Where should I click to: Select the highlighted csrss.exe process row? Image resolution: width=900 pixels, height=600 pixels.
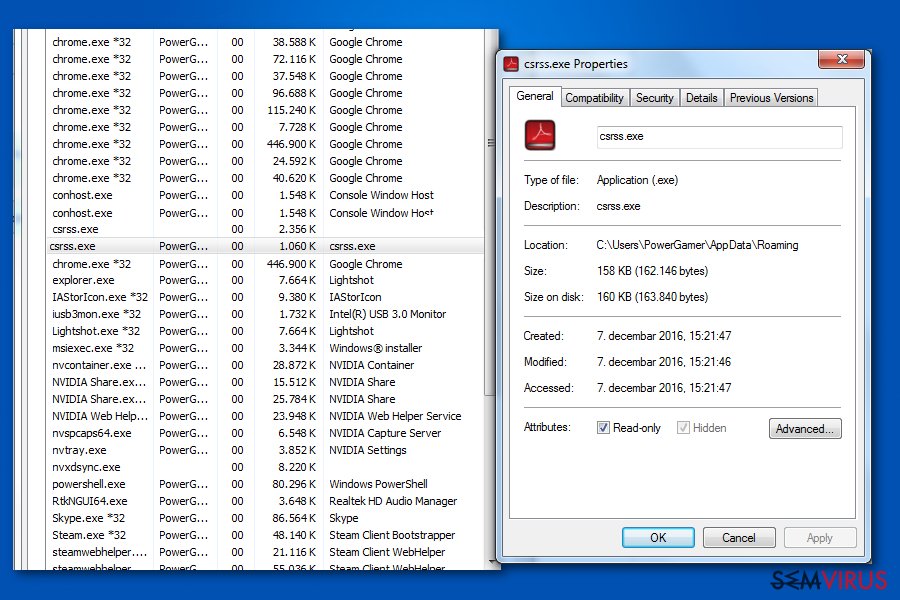click(x=250, y=246)
